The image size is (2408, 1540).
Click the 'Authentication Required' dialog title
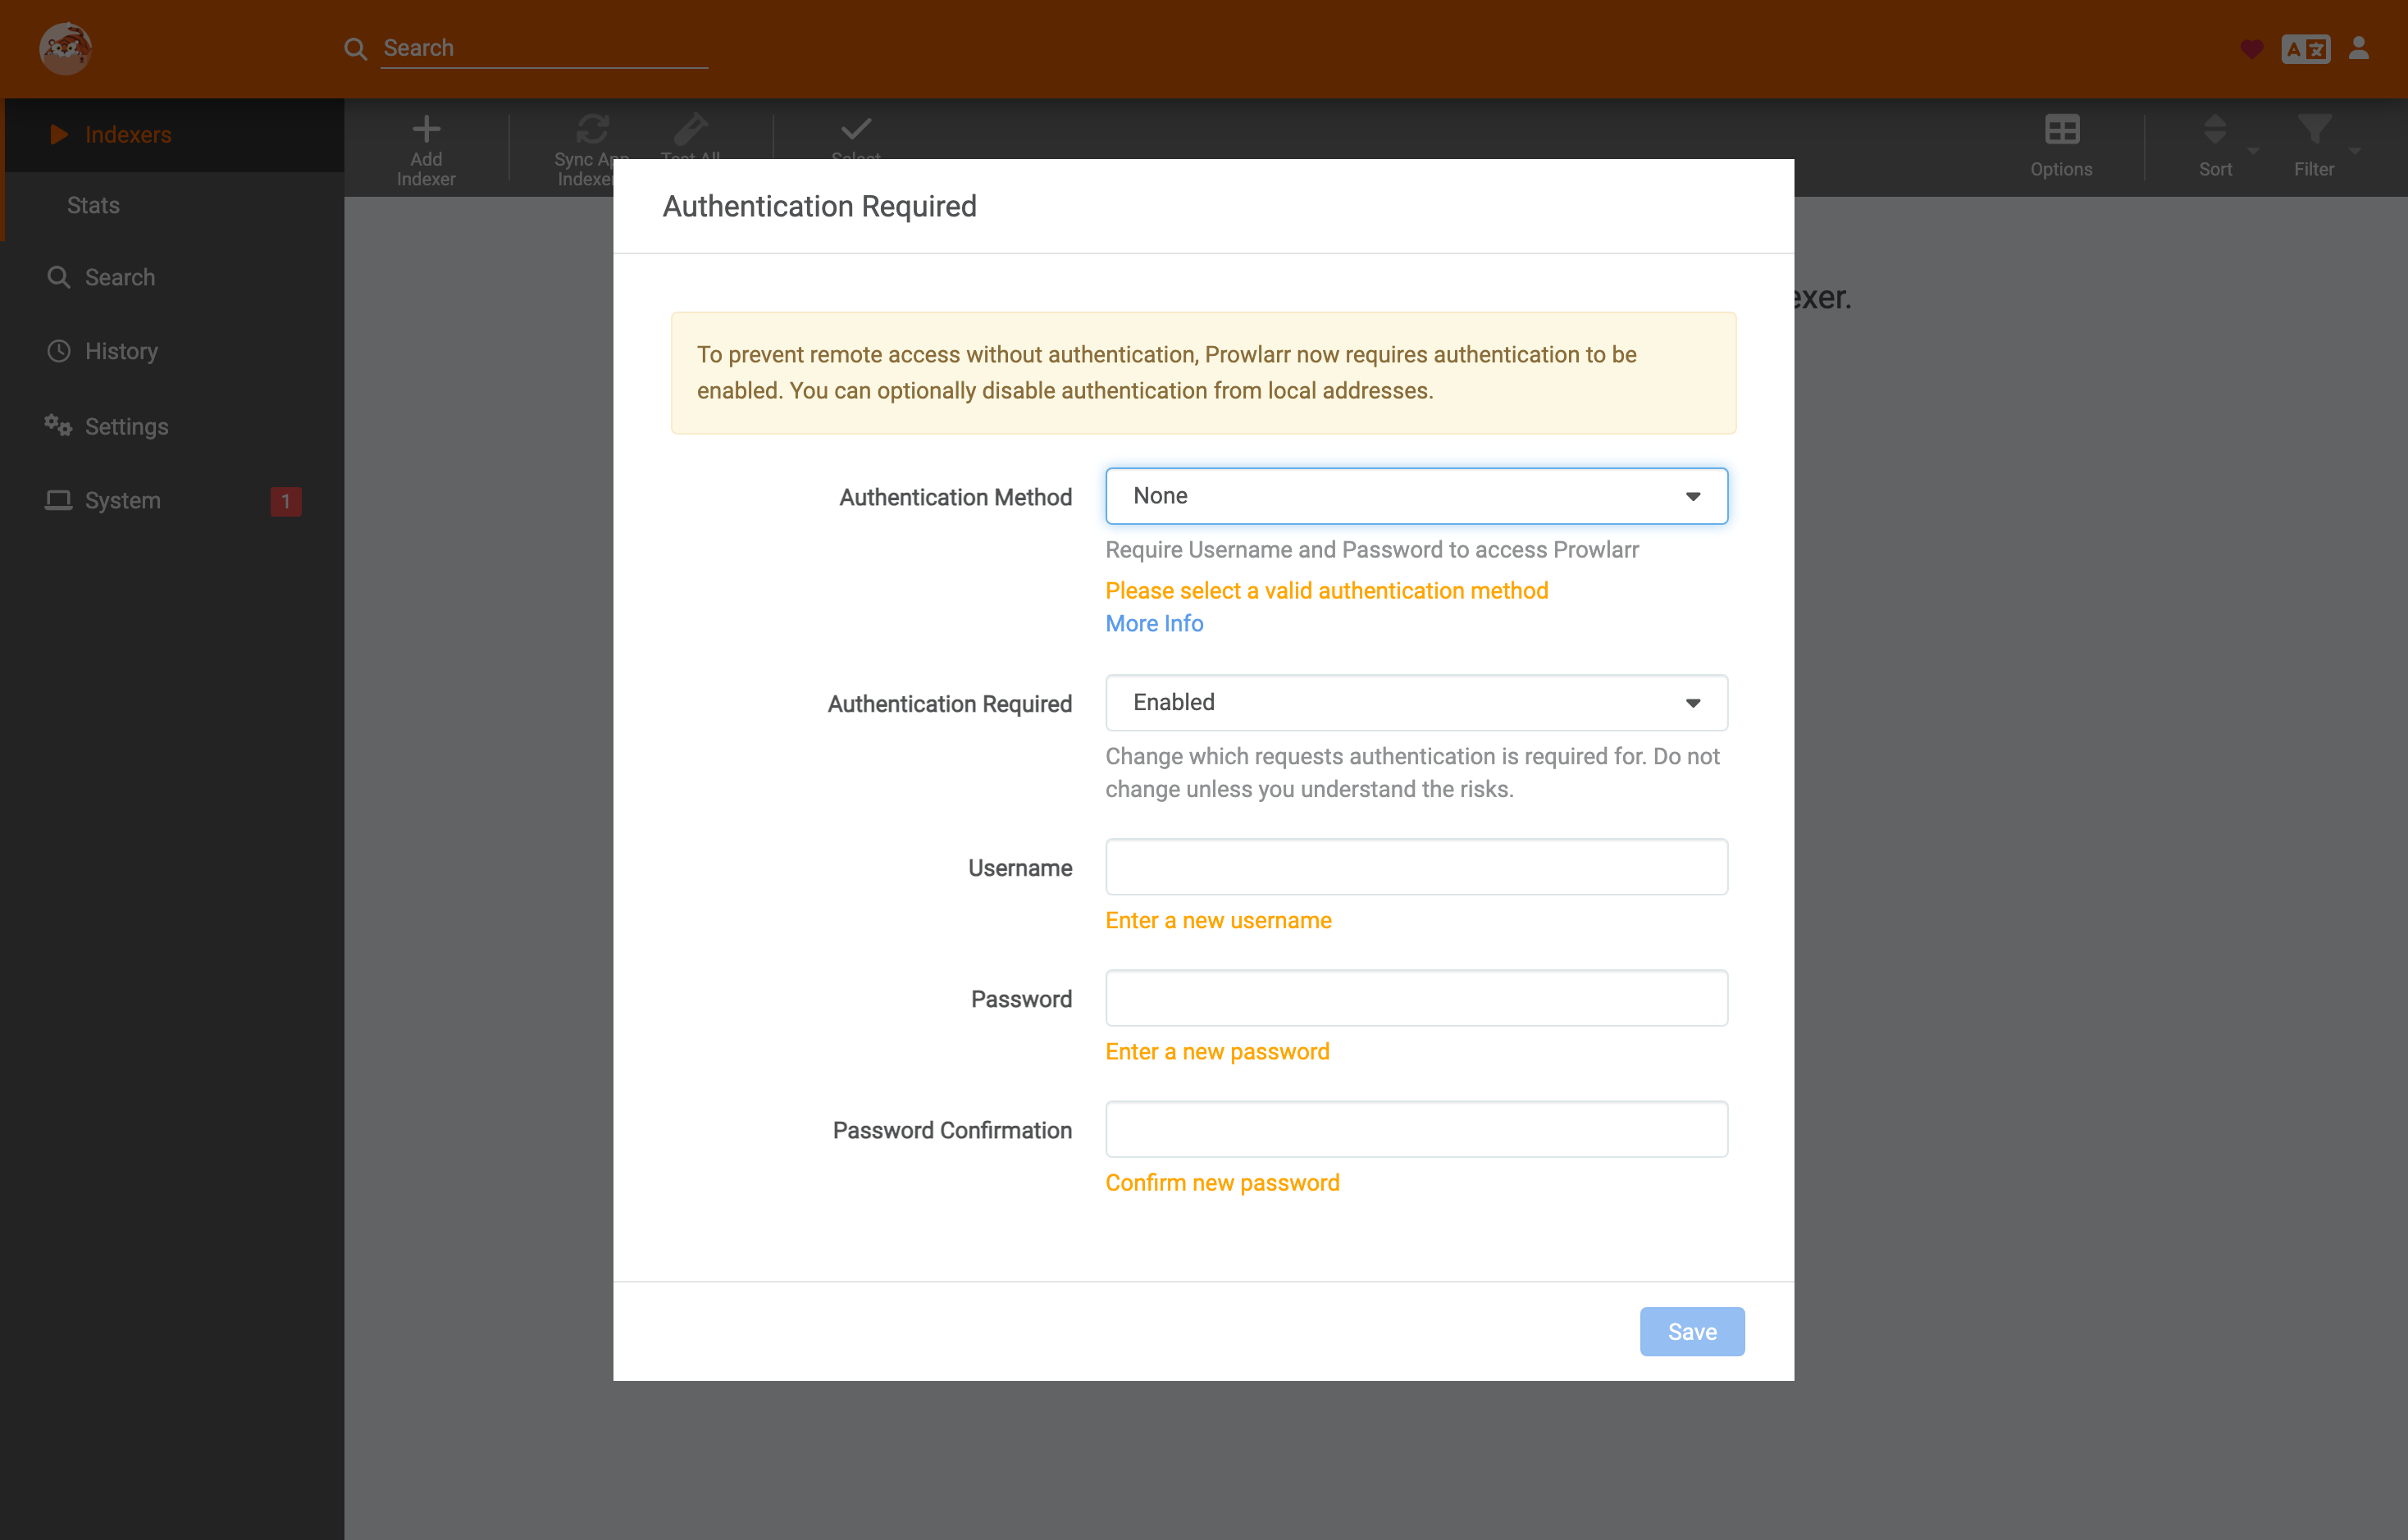click(x=819, y=206)
